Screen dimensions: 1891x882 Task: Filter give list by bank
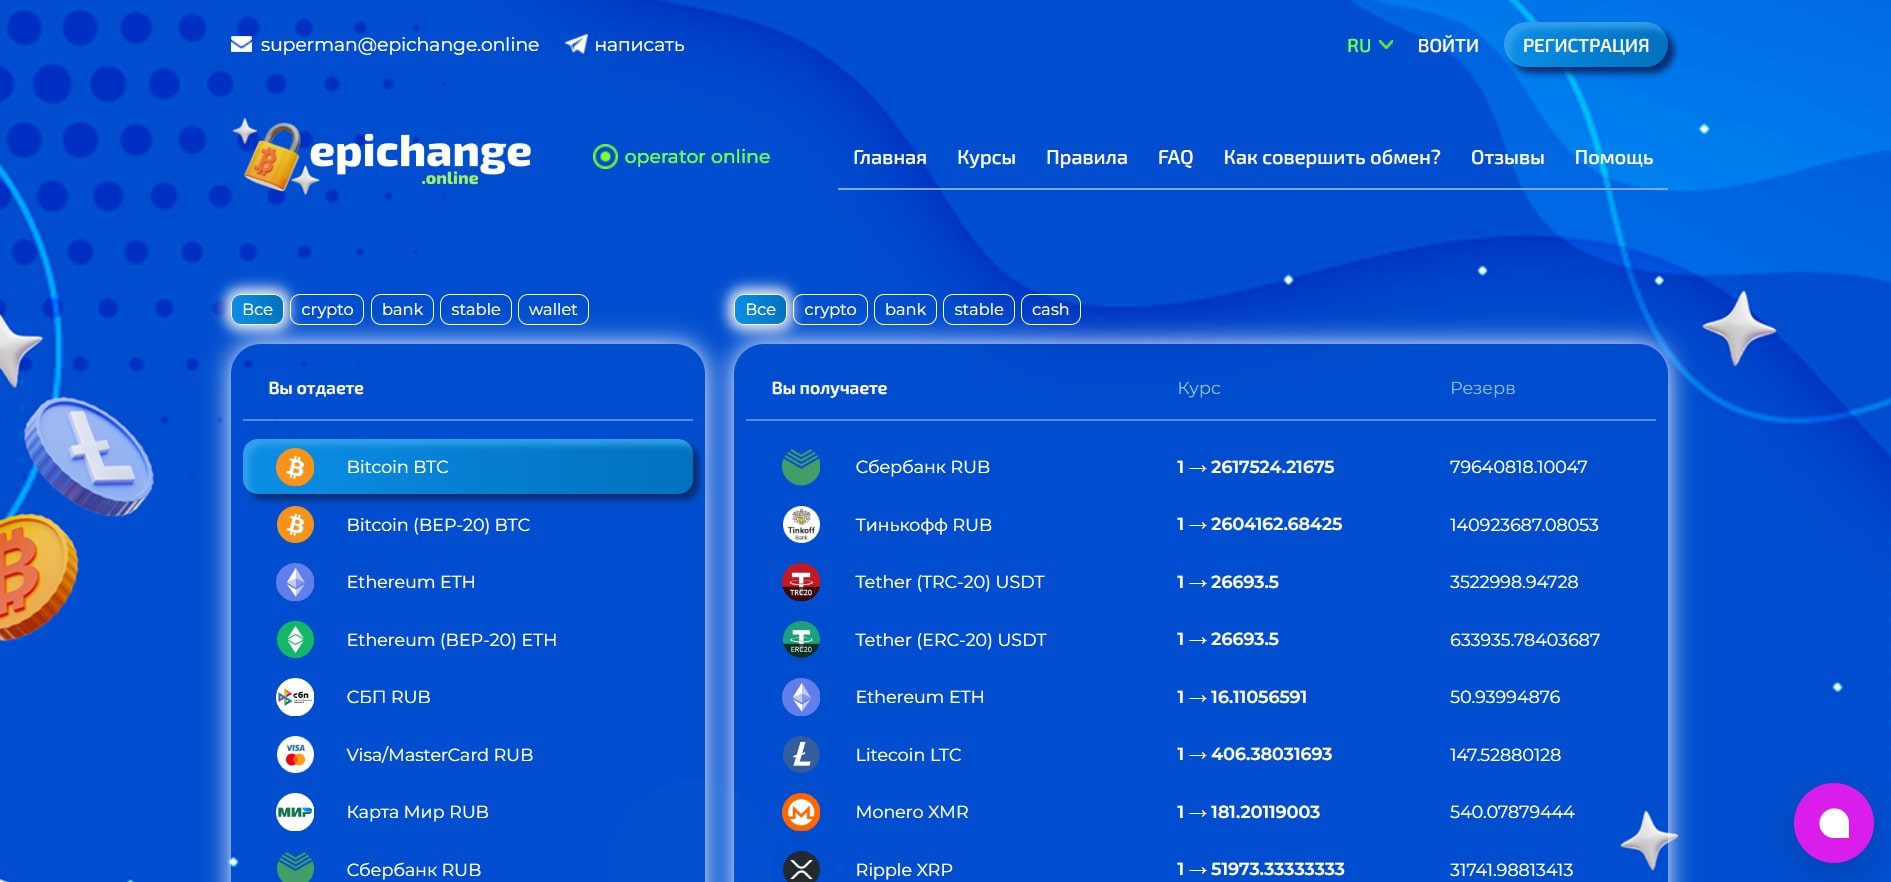[402, 310]
